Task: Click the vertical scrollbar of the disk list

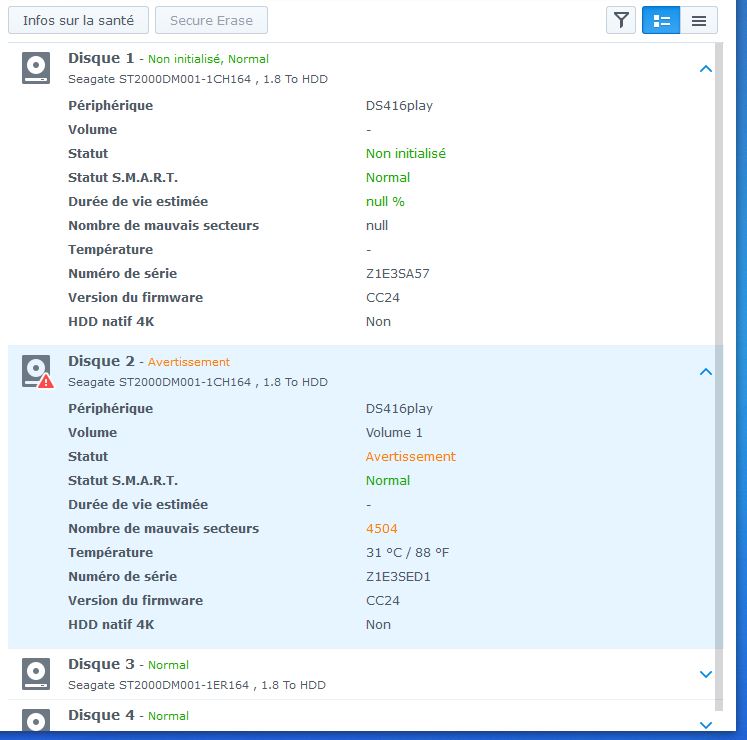Action: (x=719, y=376)
